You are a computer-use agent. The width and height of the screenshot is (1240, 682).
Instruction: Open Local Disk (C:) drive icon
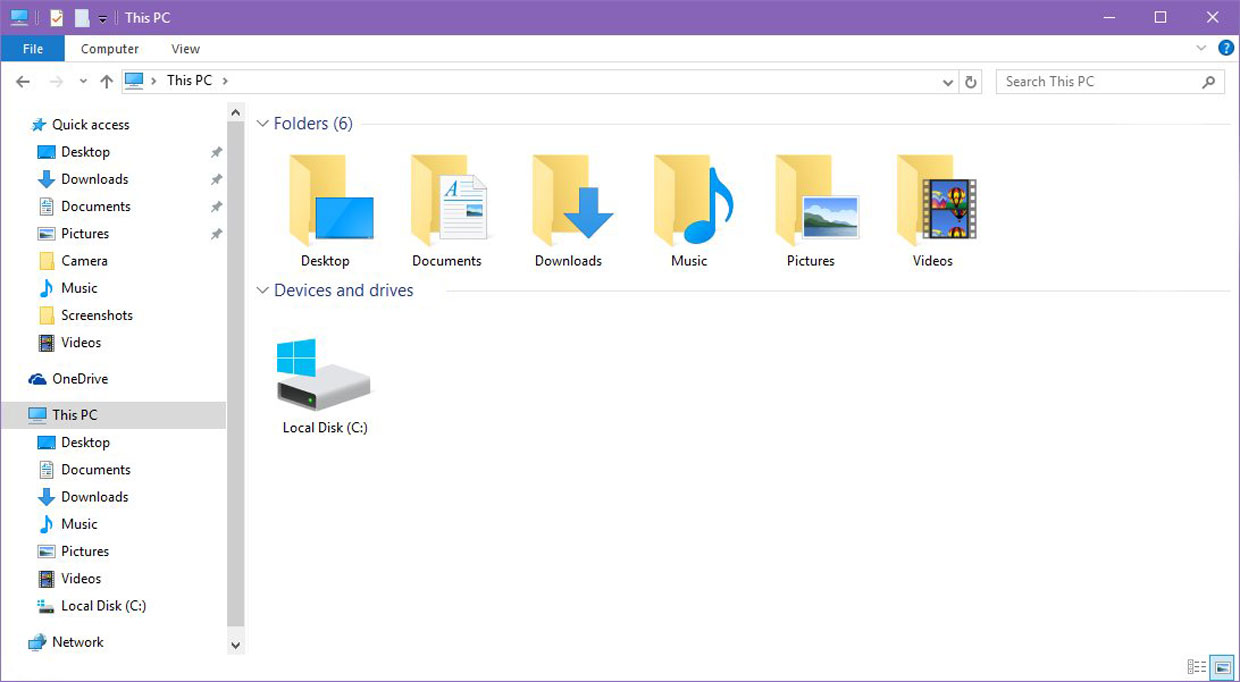pos(324,376)
